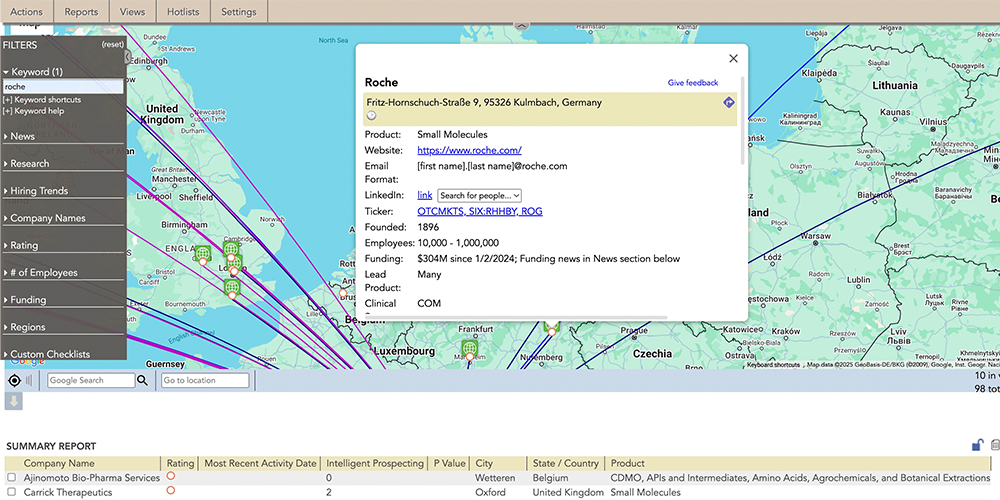Screen dimensions: 1000x500
Task: Open the Settings menu
Action: point(239,11)
